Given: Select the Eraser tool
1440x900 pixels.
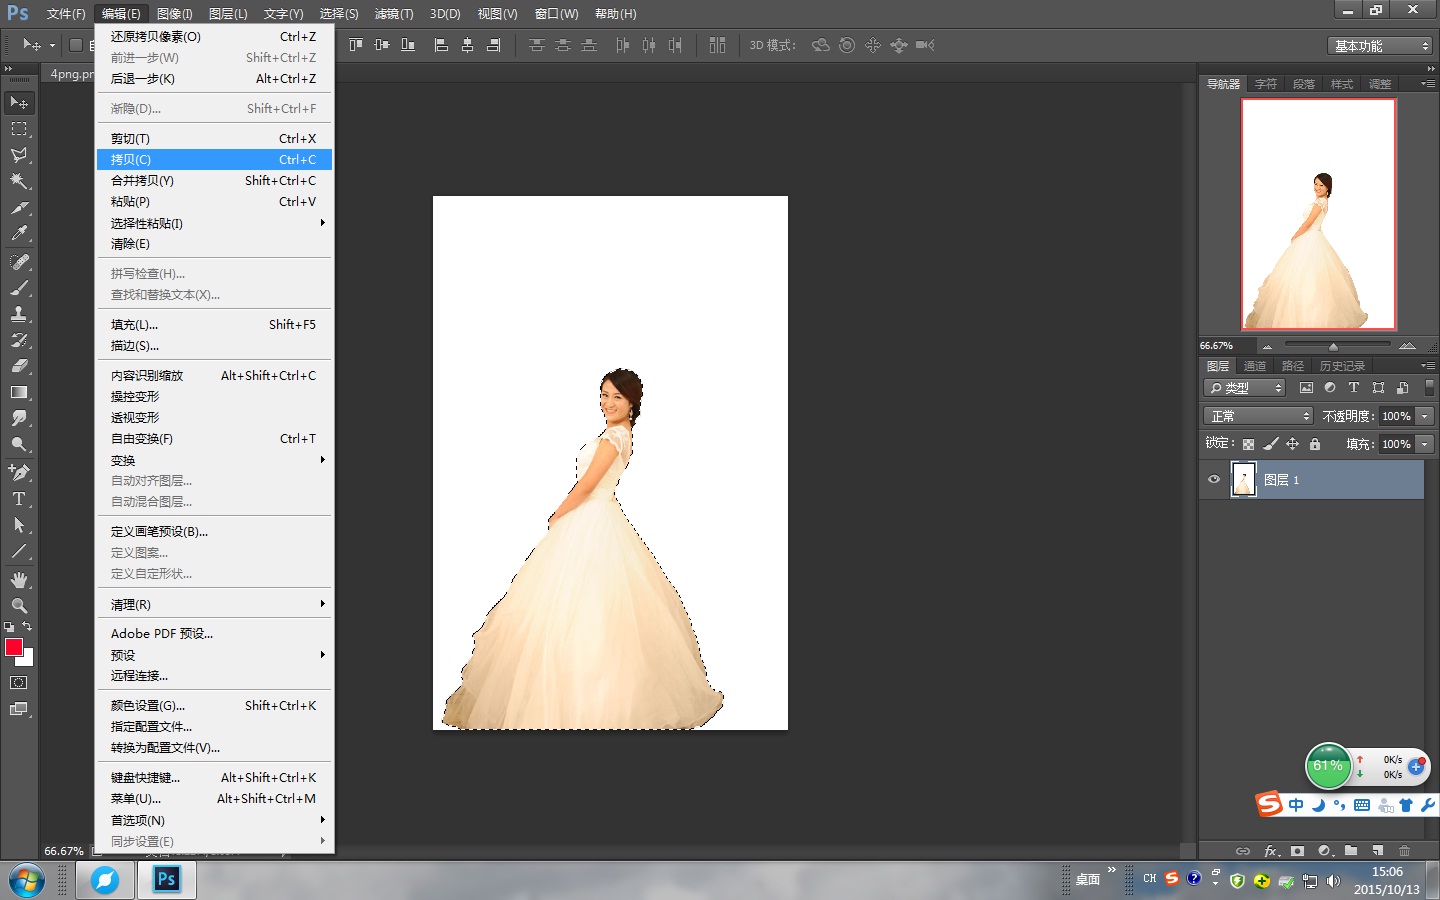Looking at the screenshot, I should (19, 366).
